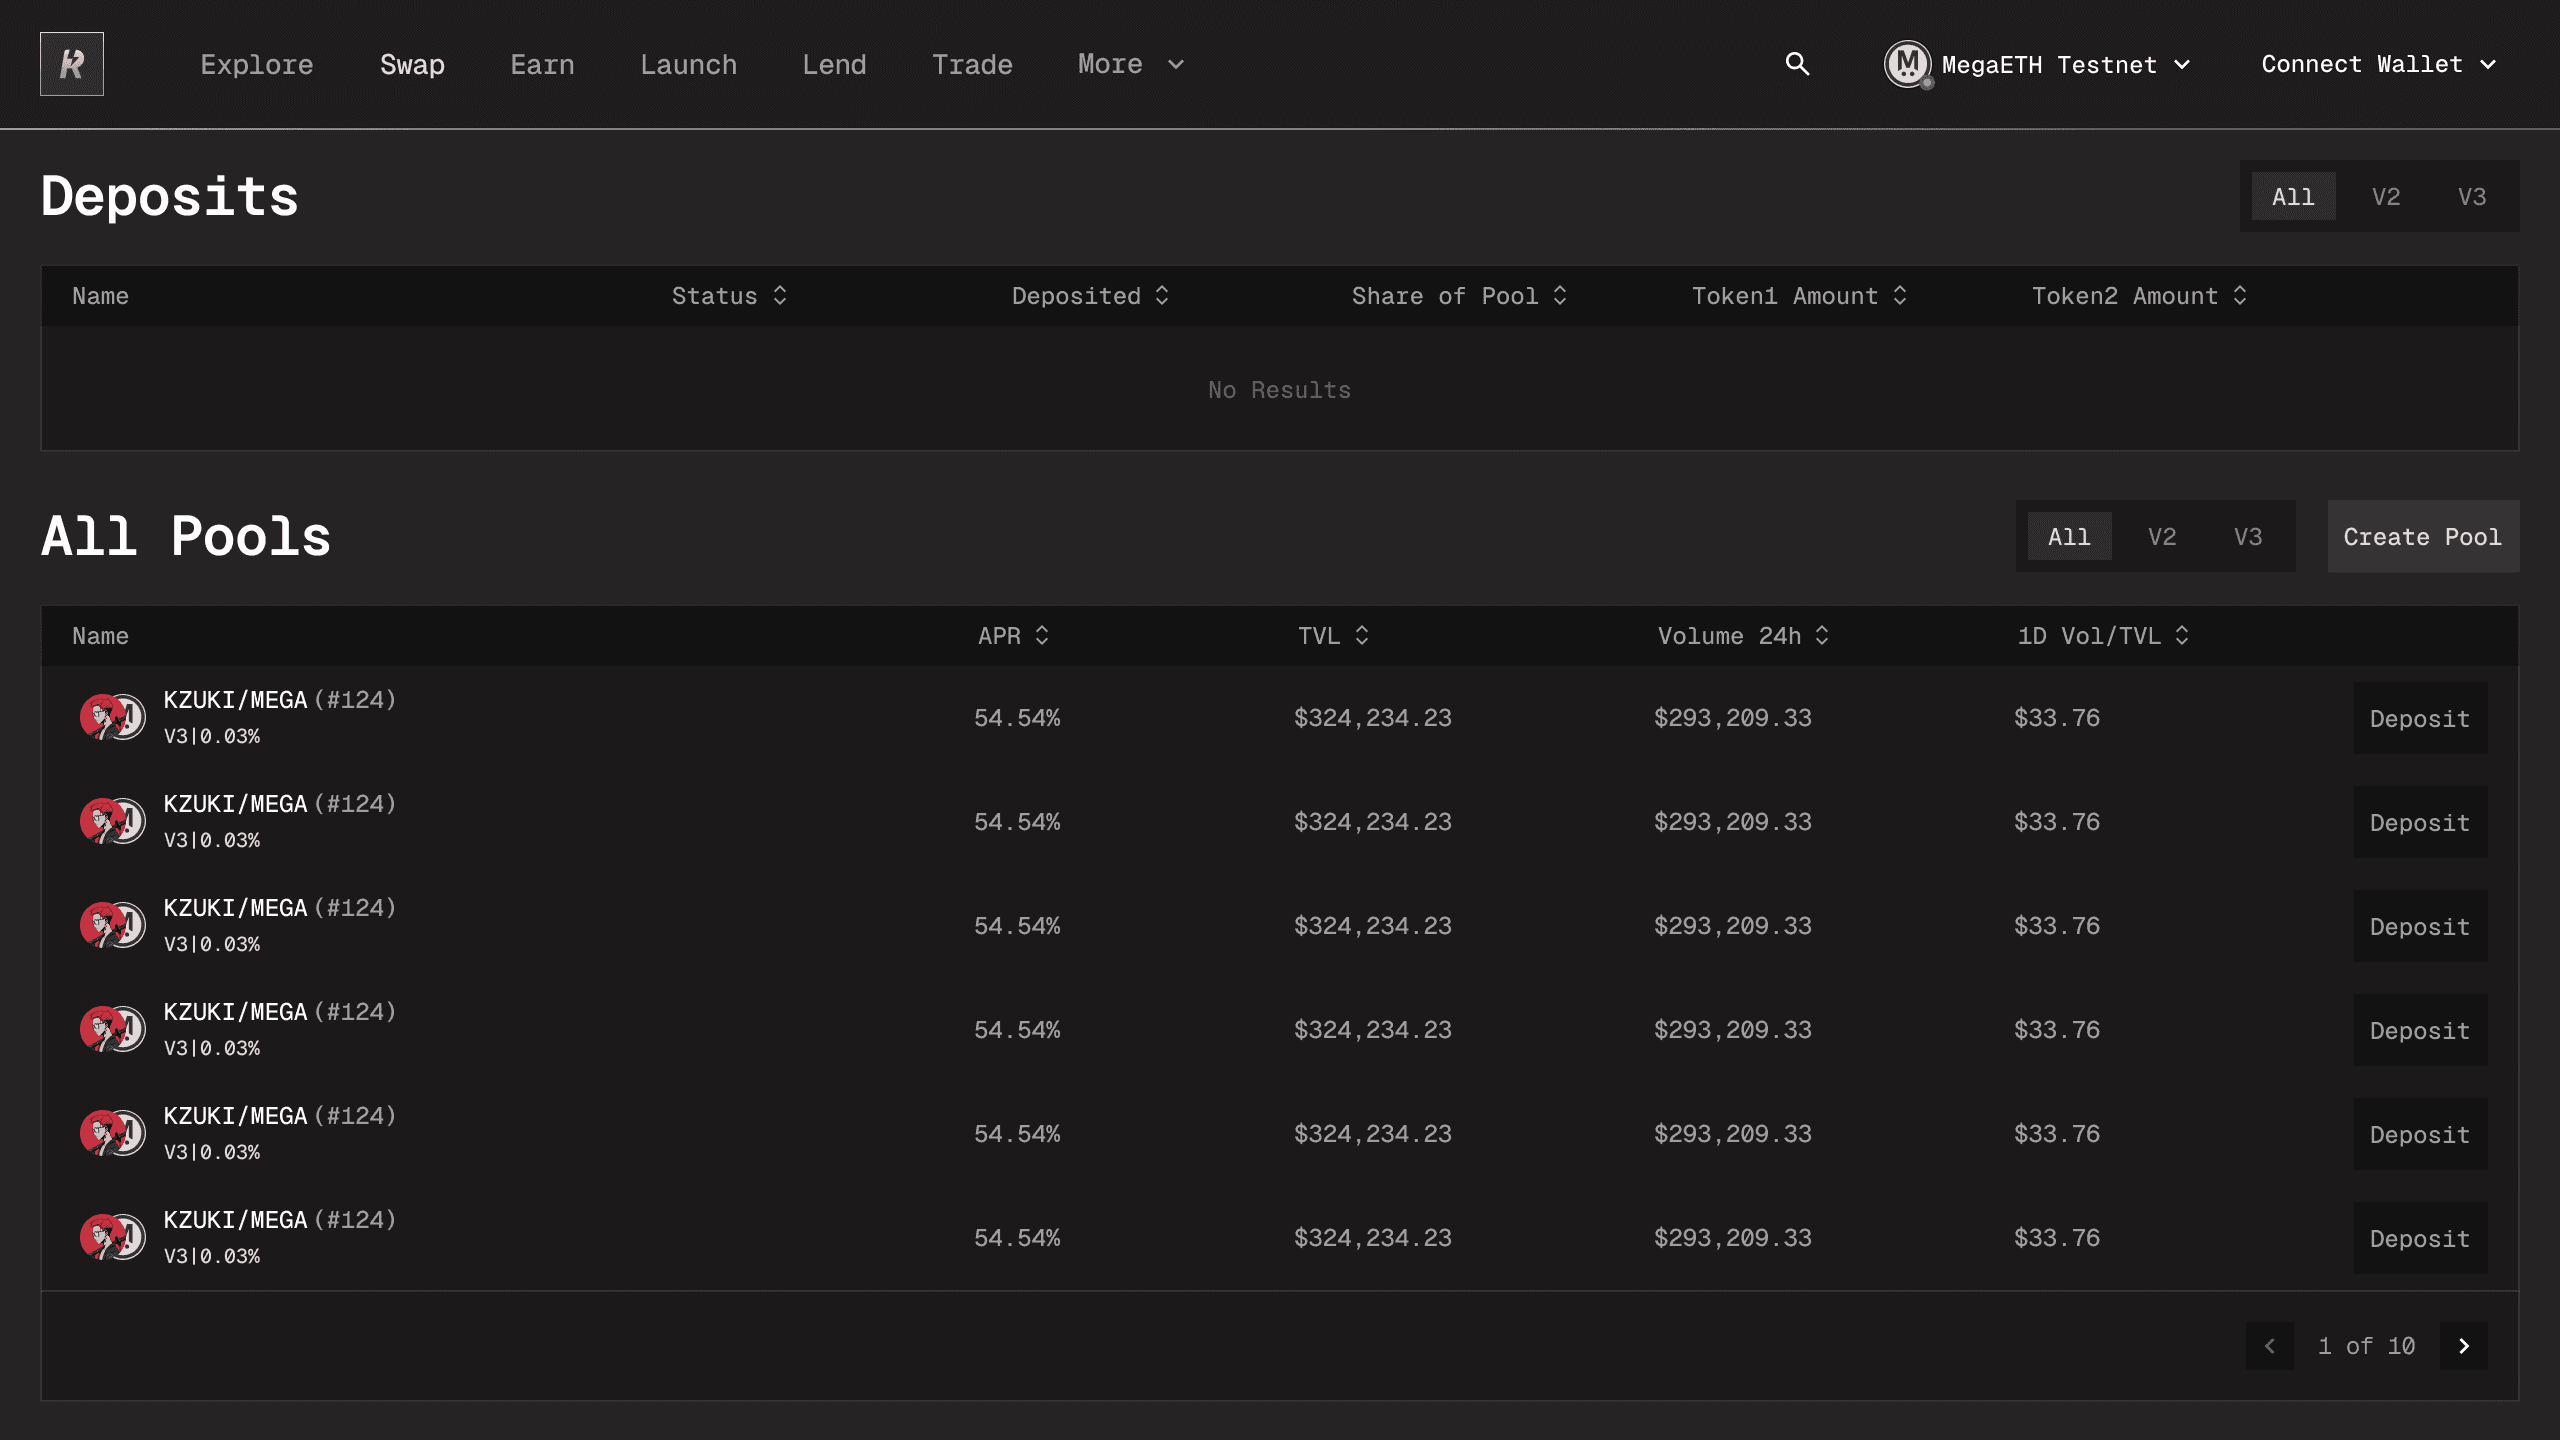This screenshot has height=1440, width=2560.
Task: Go to next page arrow
Action: [2463, 1346]
